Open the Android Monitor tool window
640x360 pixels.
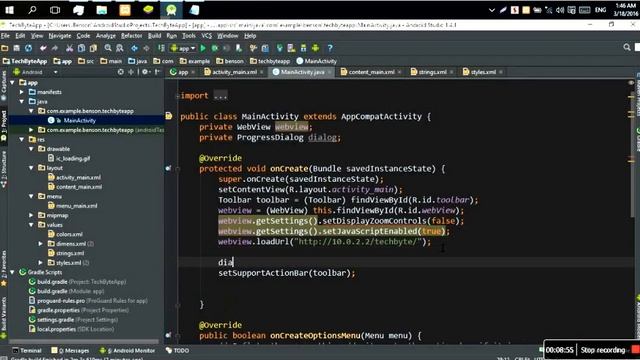[x=127, y=350]
